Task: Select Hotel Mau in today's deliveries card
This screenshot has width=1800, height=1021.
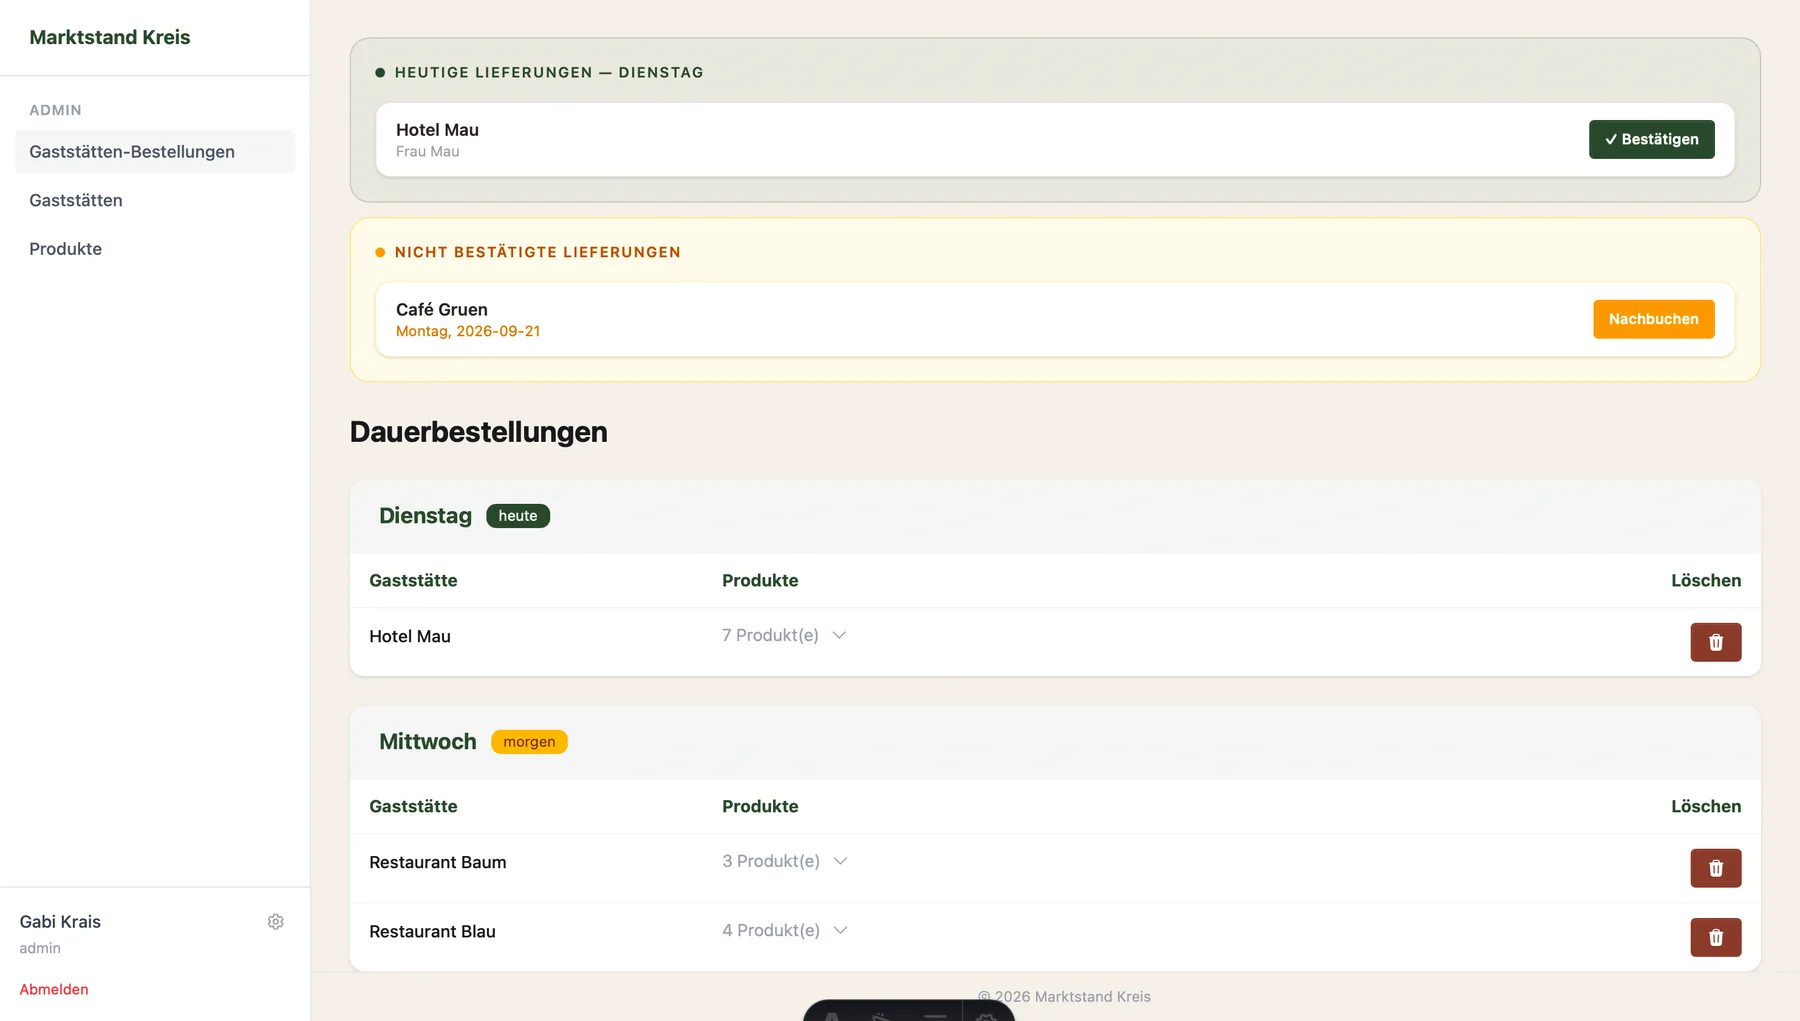Action: click(x=1055, y=140)
